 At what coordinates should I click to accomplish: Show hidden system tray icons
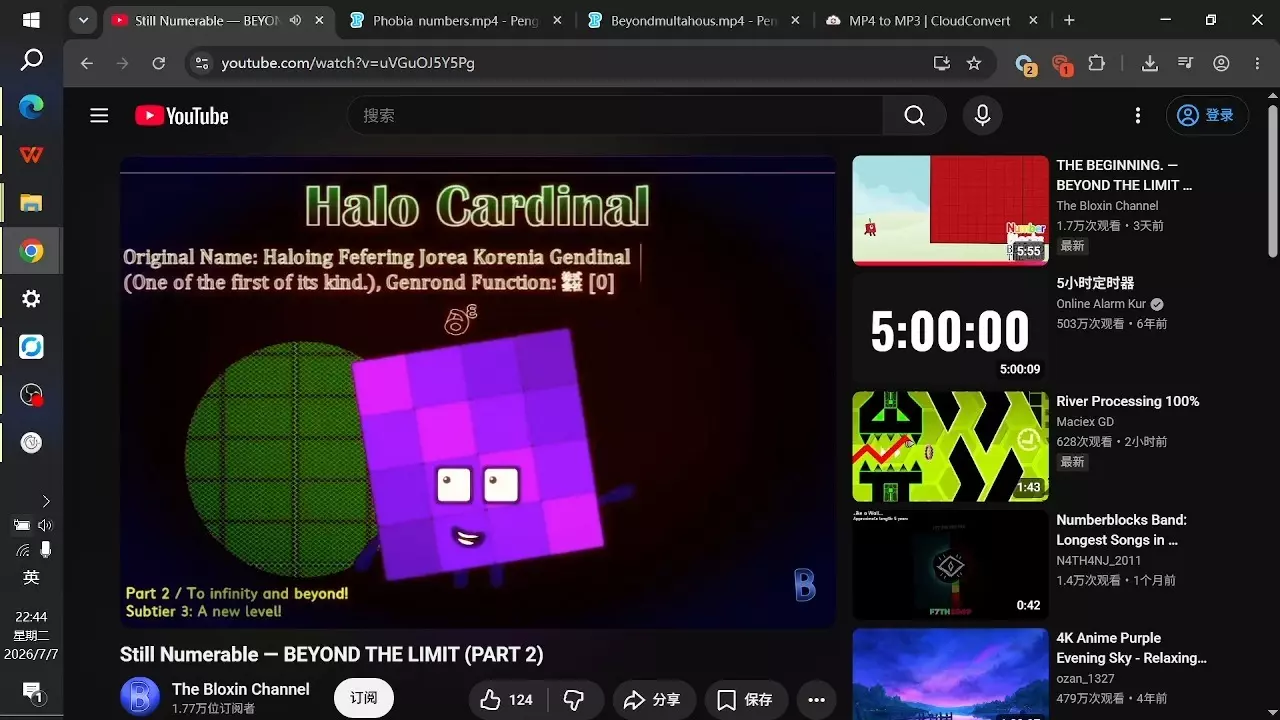pyautogui.click(x=45, y=501)
